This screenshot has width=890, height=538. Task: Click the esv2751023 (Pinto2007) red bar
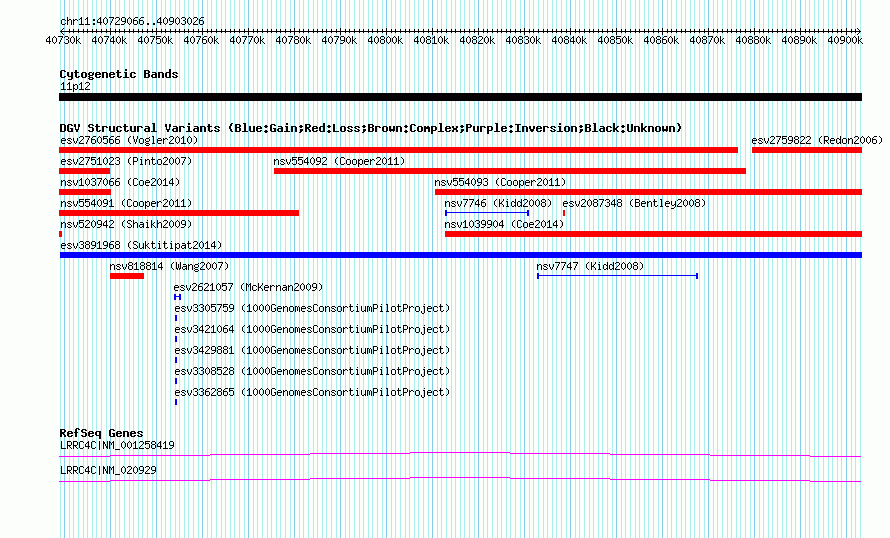tap(85, 171)
